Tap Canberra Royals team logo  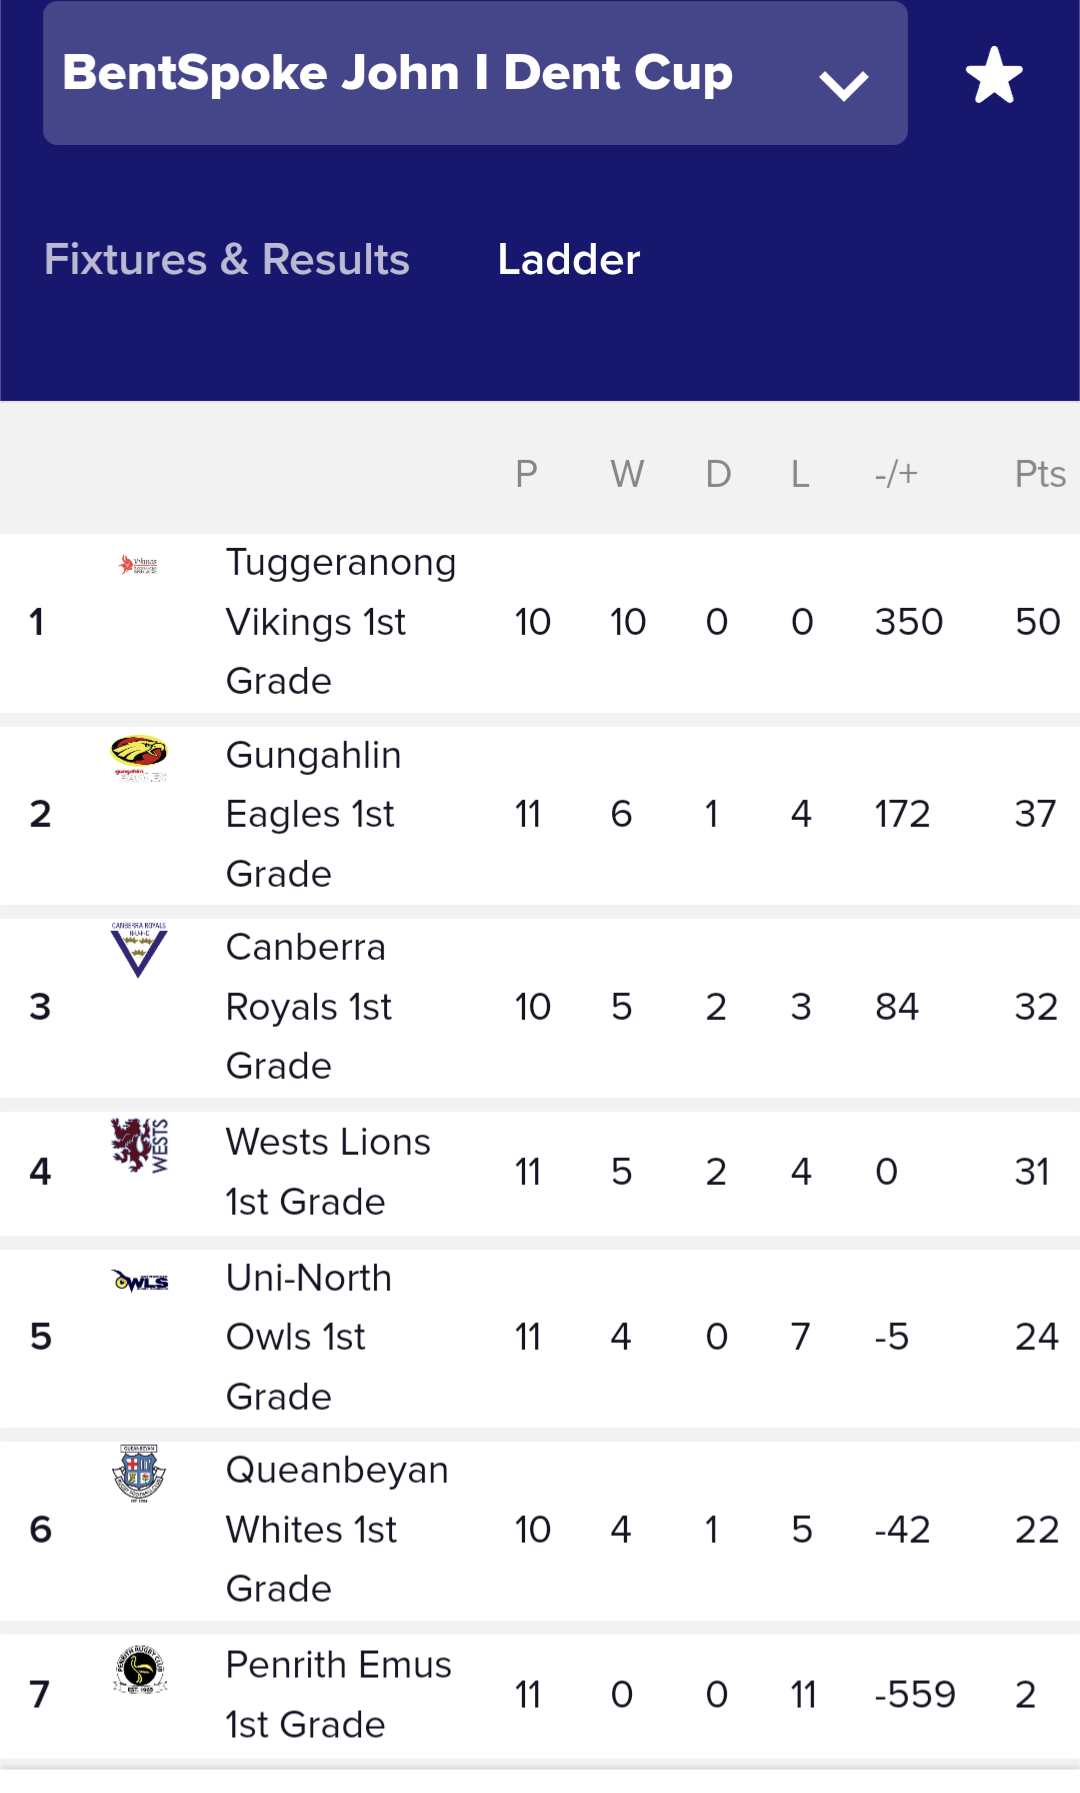(139, 949)
